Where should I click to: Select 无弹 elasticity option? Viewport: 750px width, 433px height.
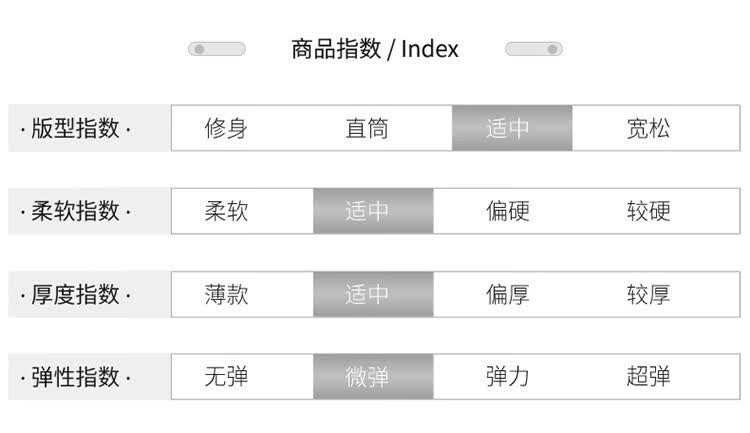click(x=226, y=377)
